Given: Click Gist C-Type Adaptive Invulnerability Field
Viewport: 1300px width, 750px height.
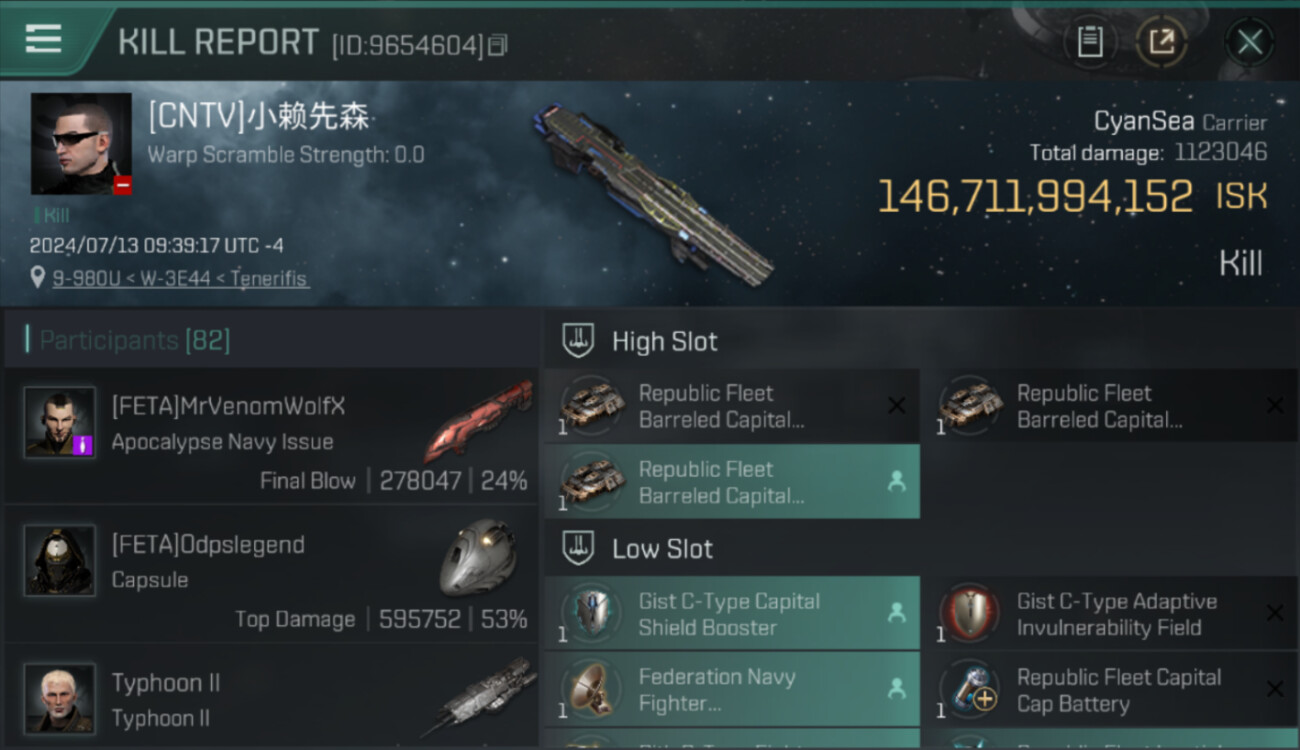Looking at the screenshot, I should (1109, 613).
